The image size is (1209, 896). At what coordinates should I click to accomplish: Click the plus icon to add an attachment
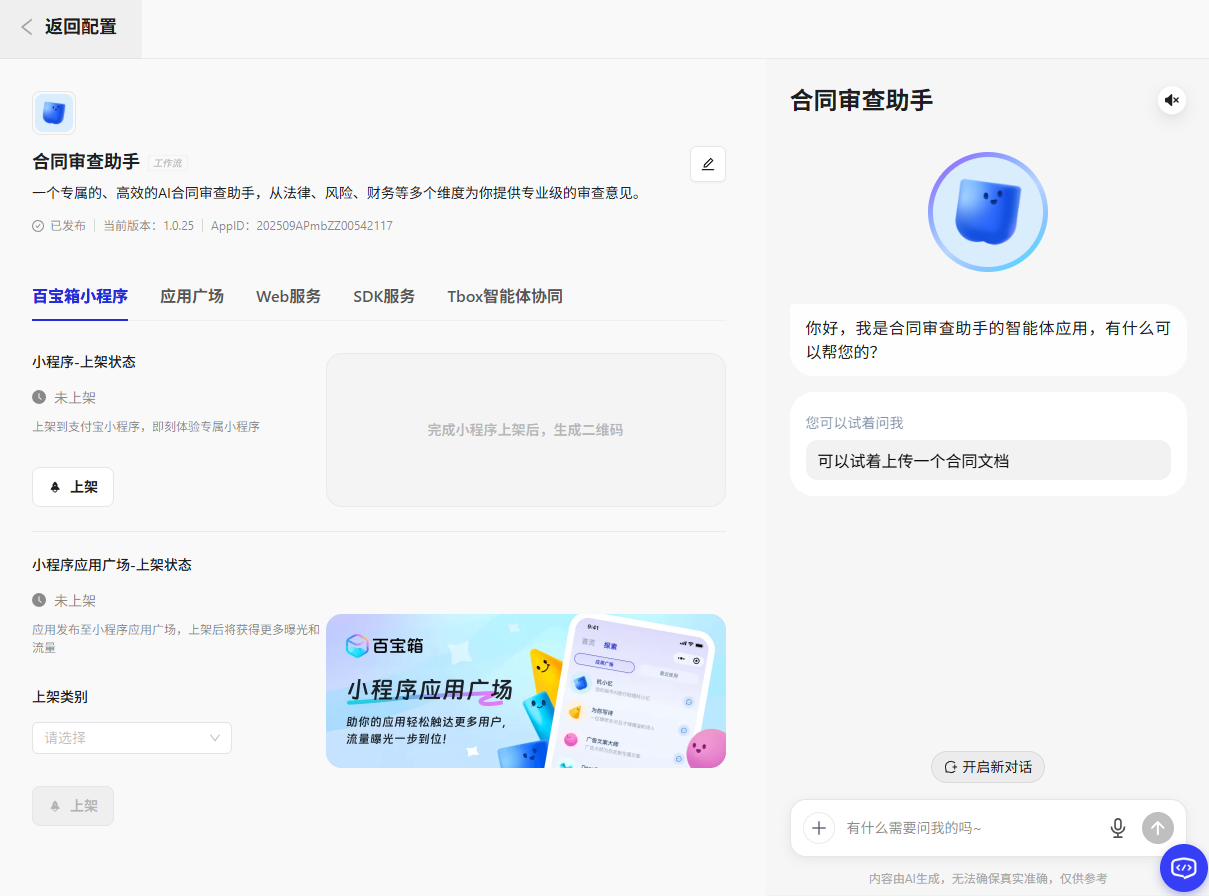click(819, 828)
